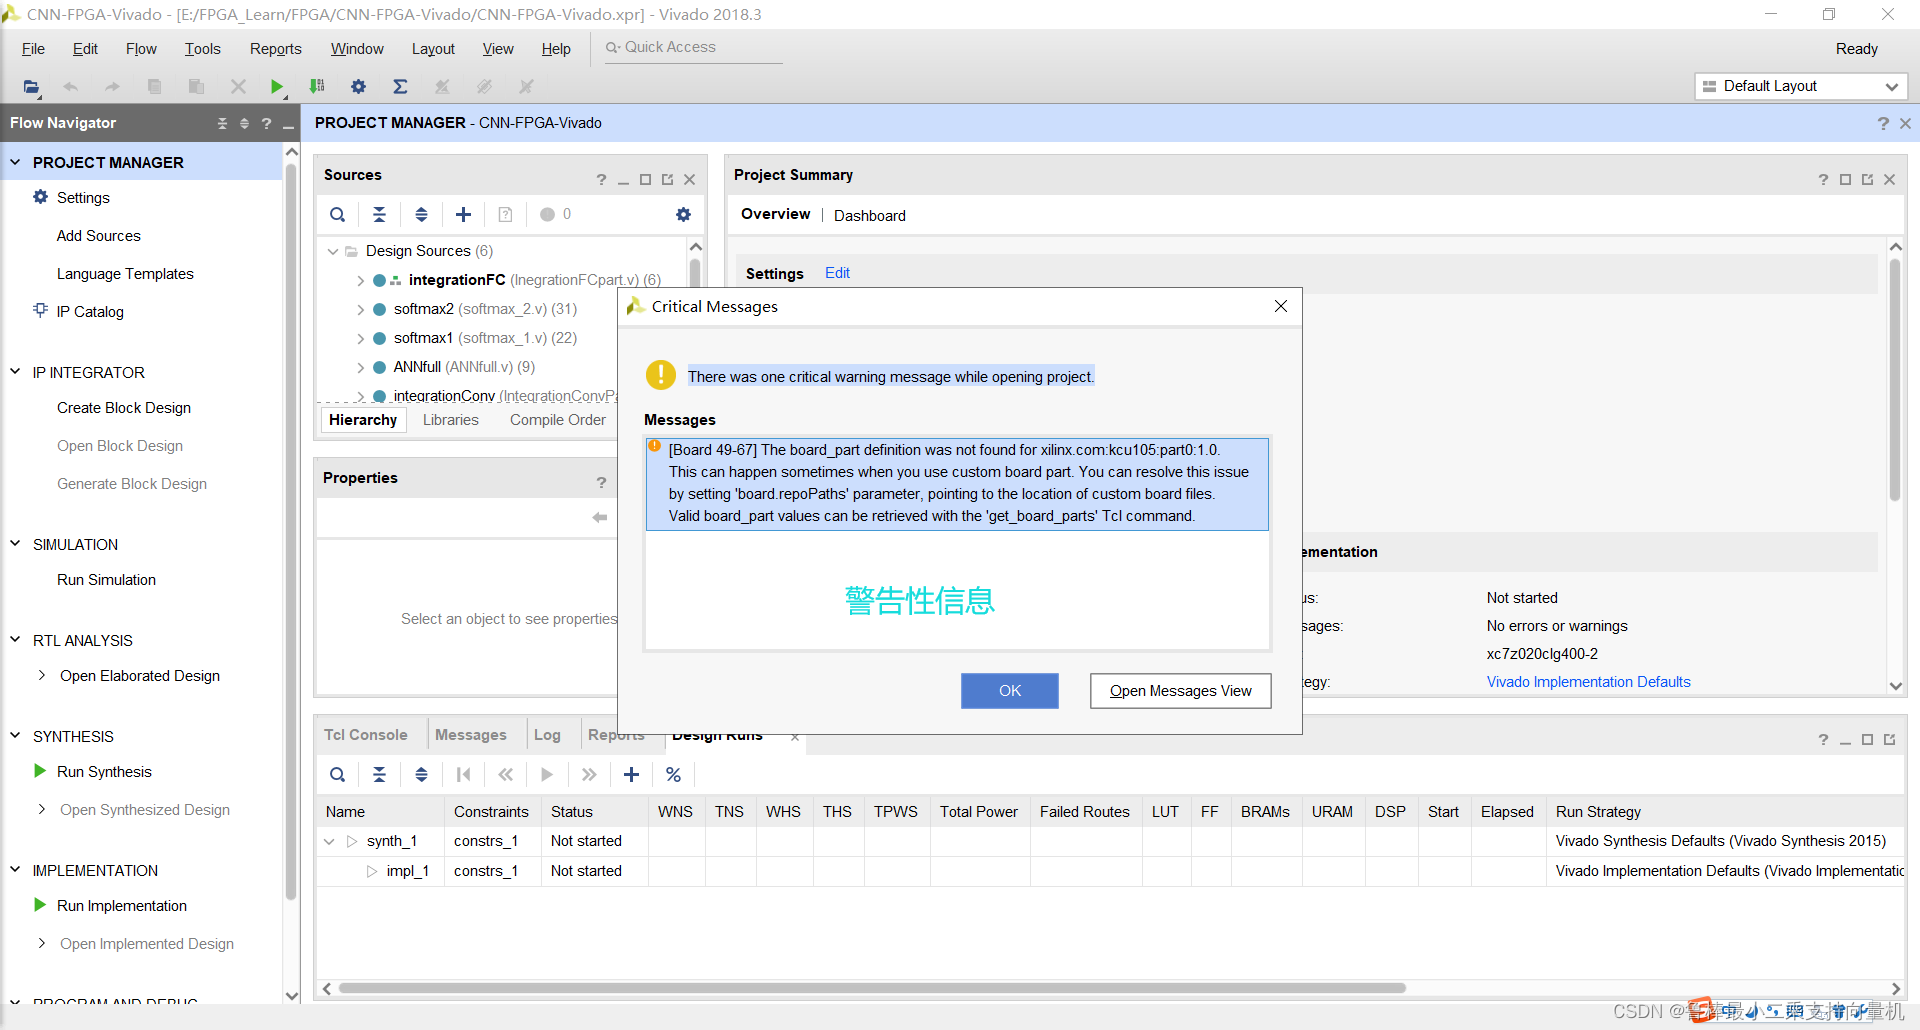This screenshot has height=1030, width=1920.
Task: Click Run Simulation in Flow Navigator
Action: (x=106, y=580)
